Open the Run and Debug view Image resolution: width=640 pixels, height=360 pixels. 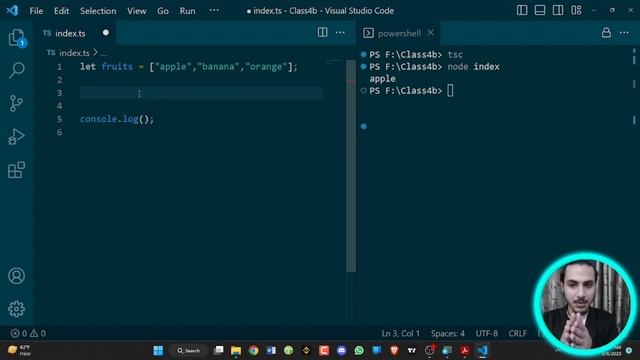(16, 137)
